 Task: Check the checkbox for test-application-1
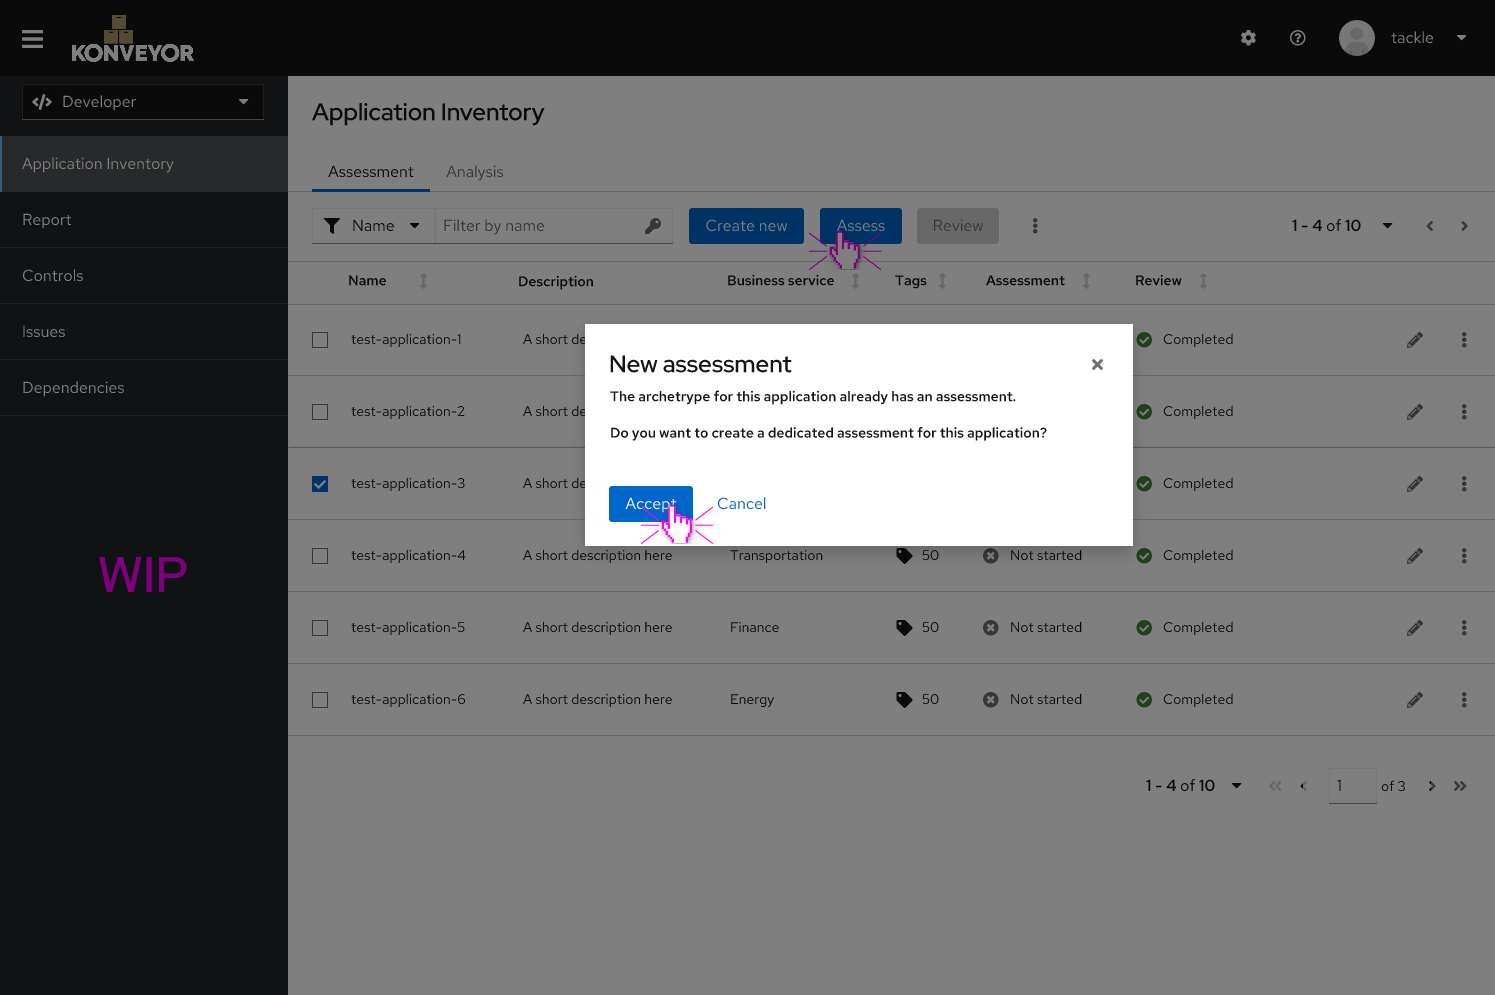(x=320, y=339)
